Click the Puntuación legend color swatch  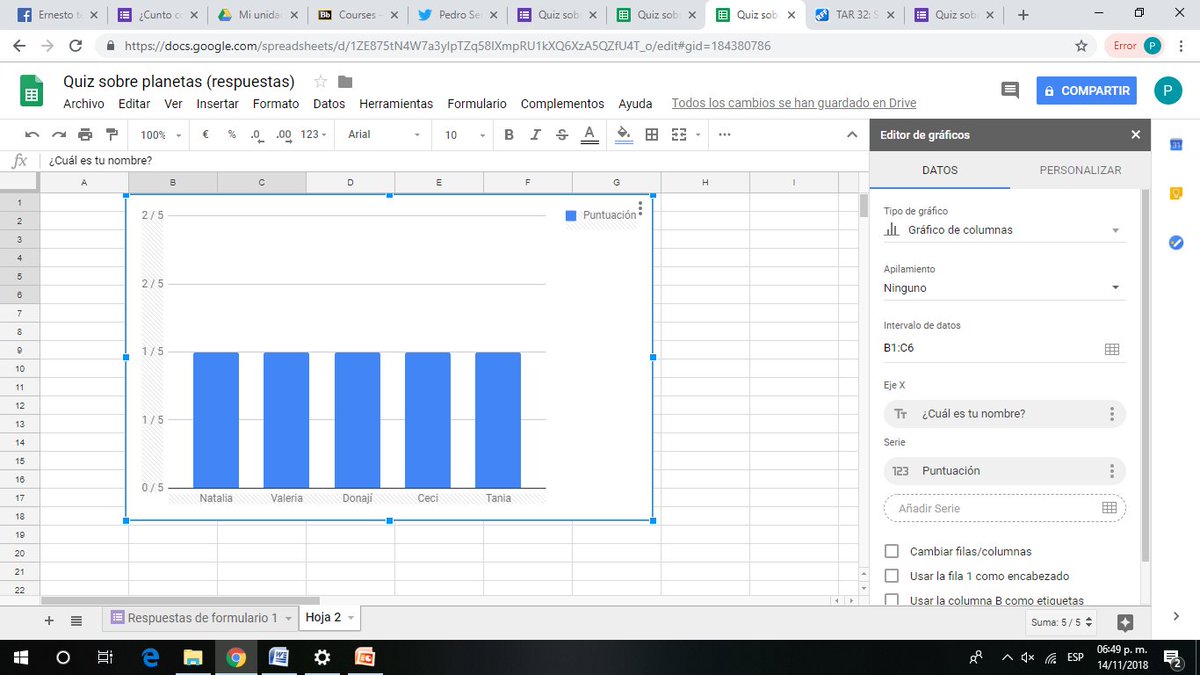[x=571, y=215]
